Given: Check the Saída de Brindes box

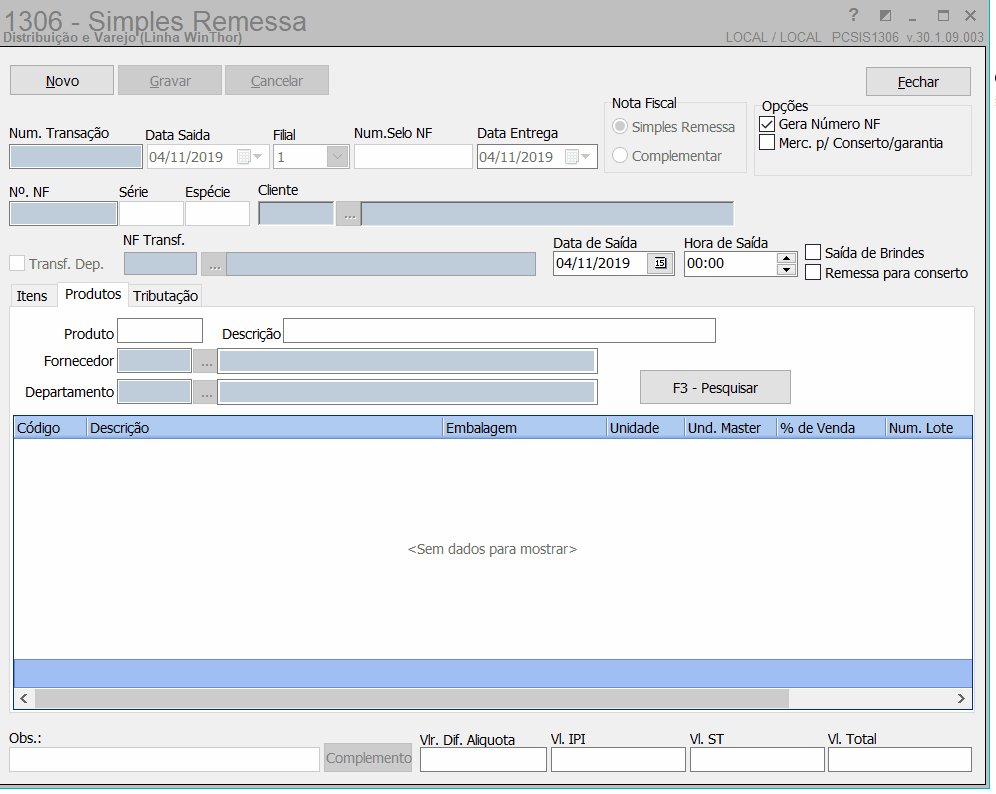Looking at the screenshot, I should [813, 253].
